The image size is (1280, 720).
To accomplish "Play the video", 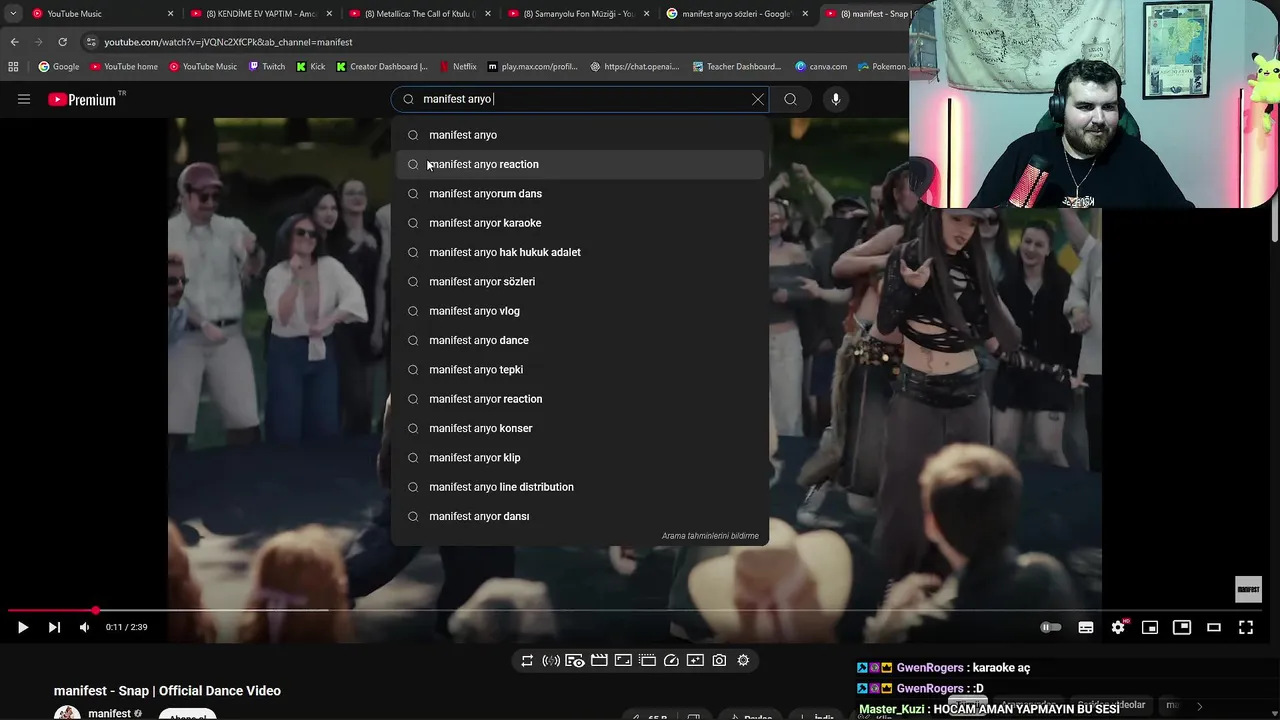I will click(22, 627).
